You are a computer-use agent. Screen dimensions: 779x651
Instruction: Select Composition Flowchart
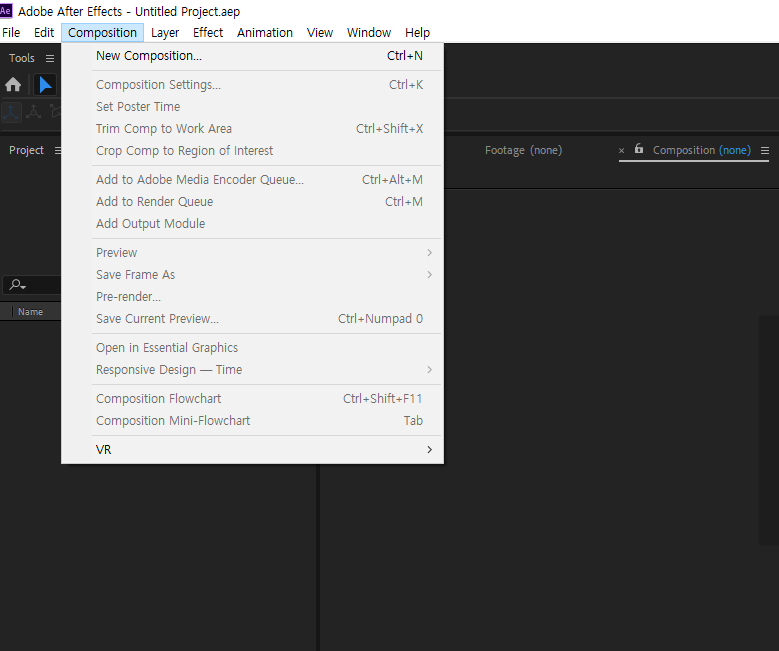tap(252, 399)
